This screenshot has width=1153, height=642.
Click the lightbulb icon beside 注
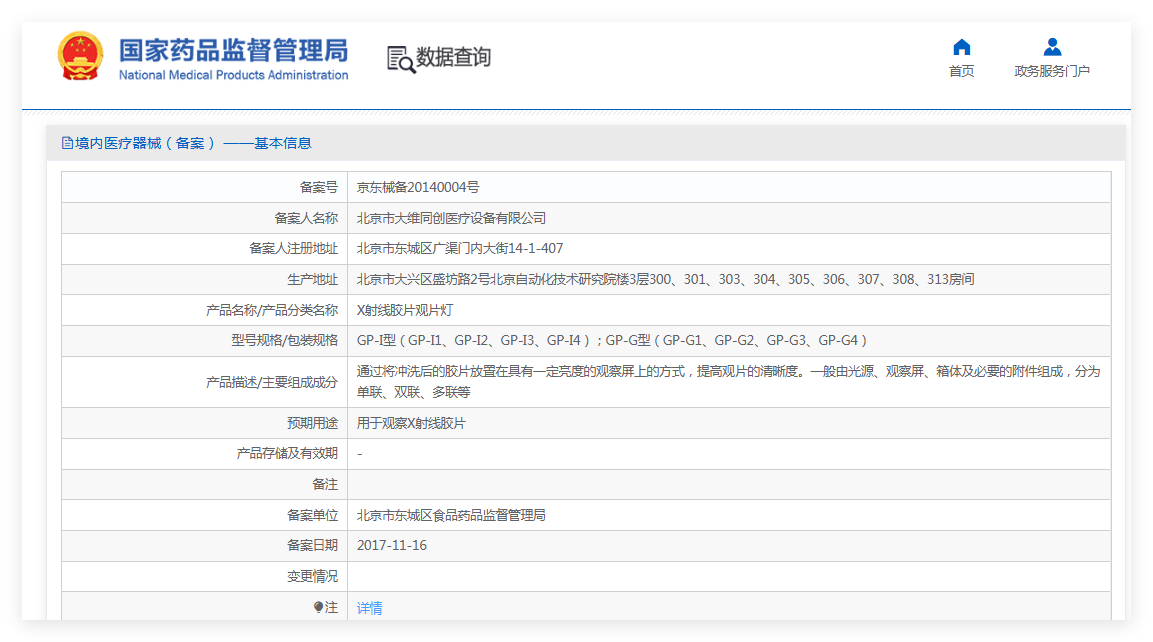coord(318,607)
